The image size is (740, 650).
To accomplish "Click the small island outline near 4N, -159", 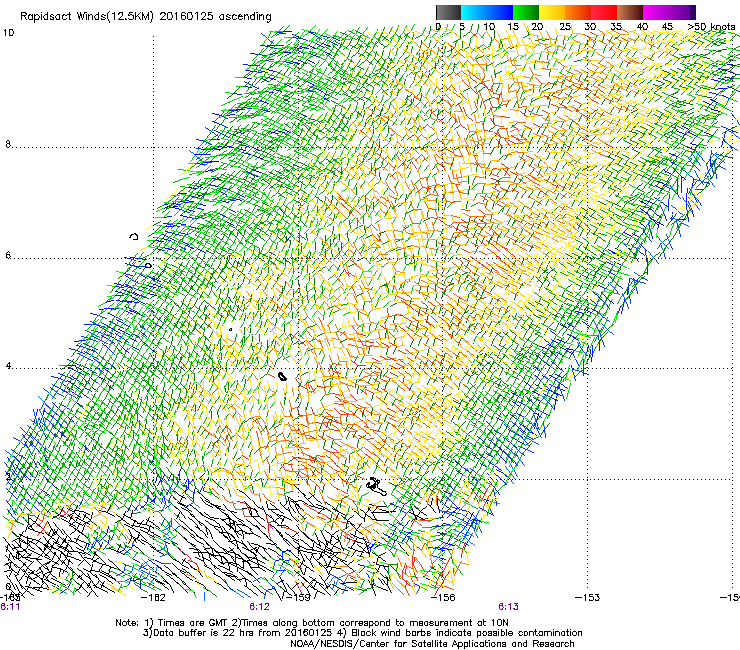I will (282, 376).
